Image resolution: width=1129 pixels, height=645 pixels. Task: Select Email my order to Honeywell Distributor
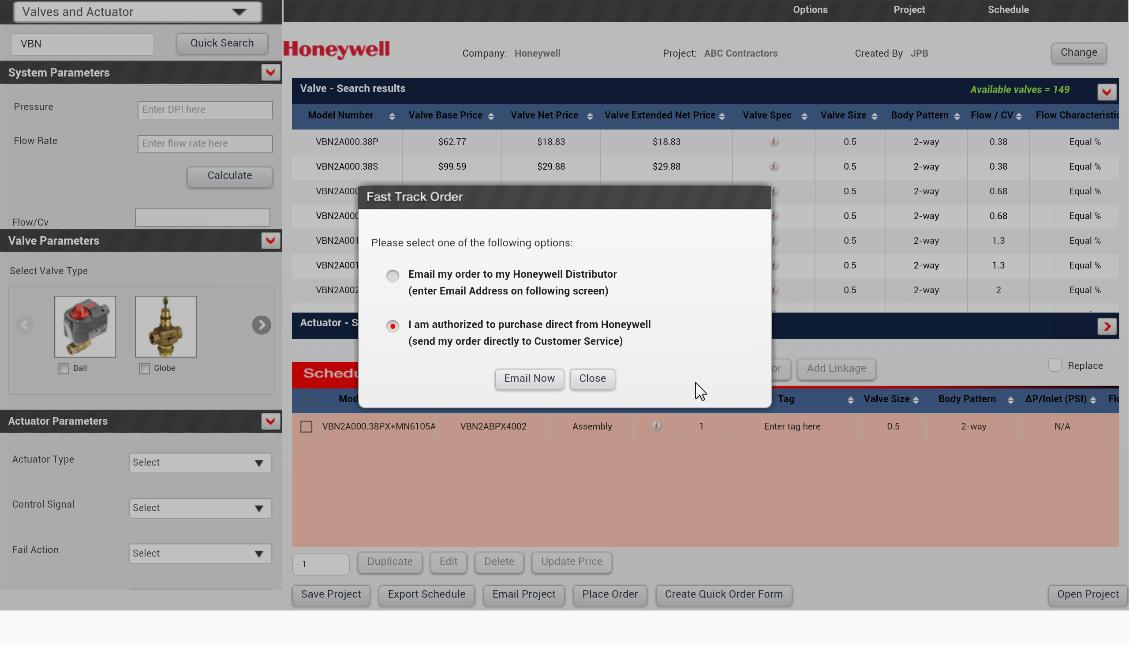click(393, 276)
